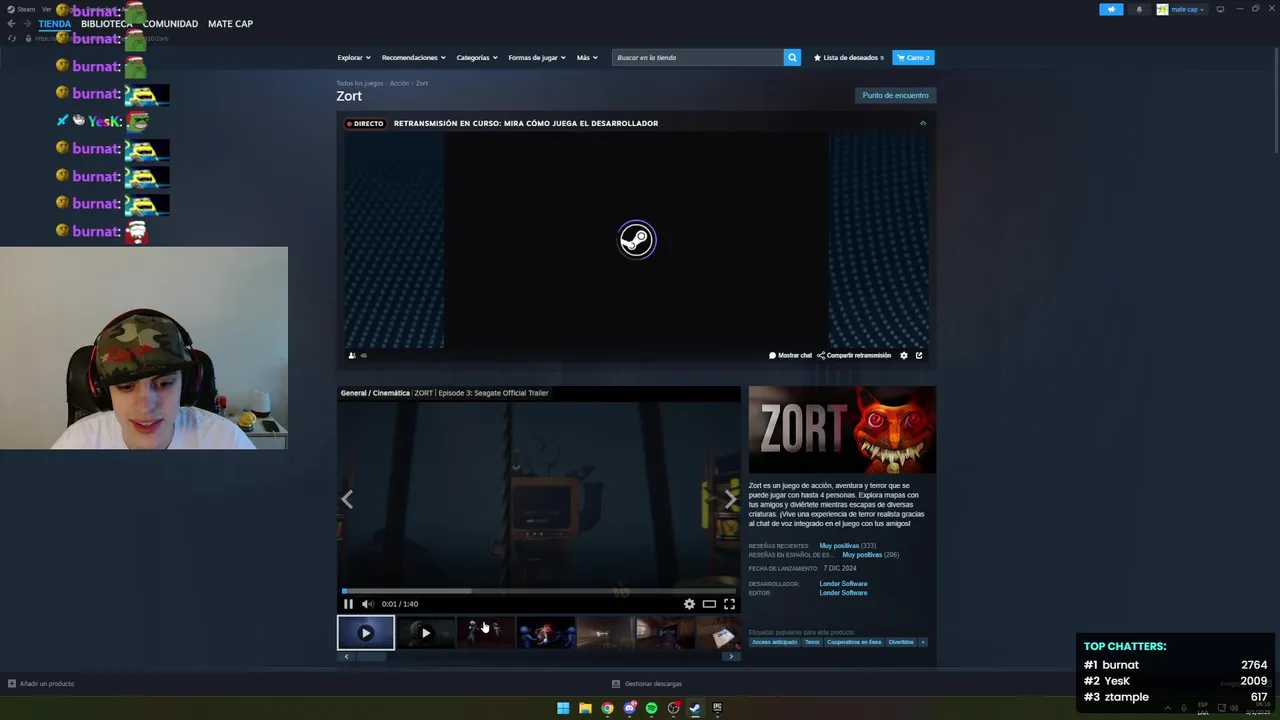The width and height of the screenshot is (1280, 720).
Task: Open the Carro shopping cart
Action: coord(913,58)
